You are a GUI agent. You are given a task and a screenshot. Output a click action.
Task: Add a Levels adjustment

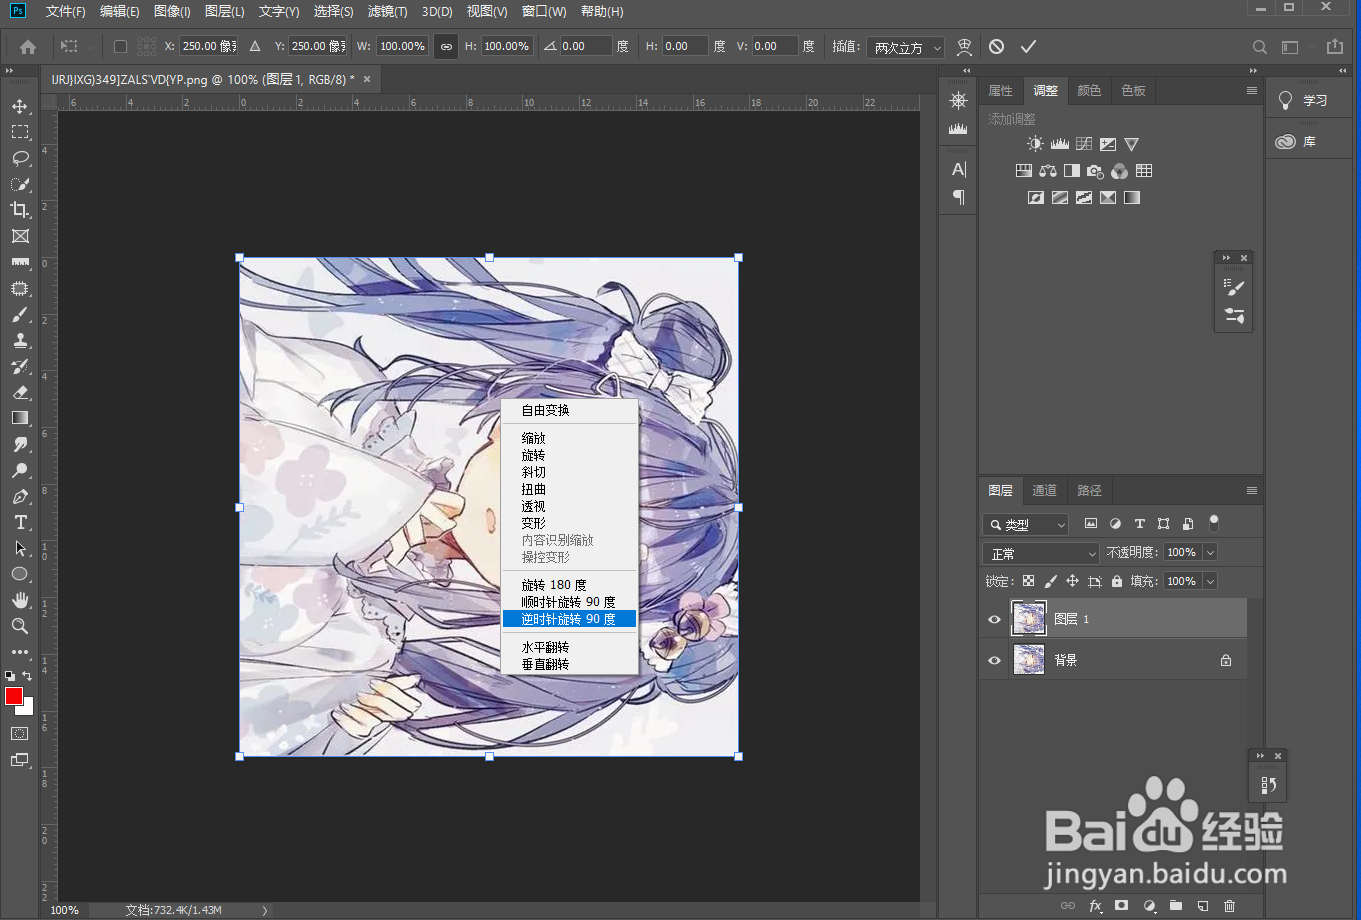click(x=1059, y=144)
